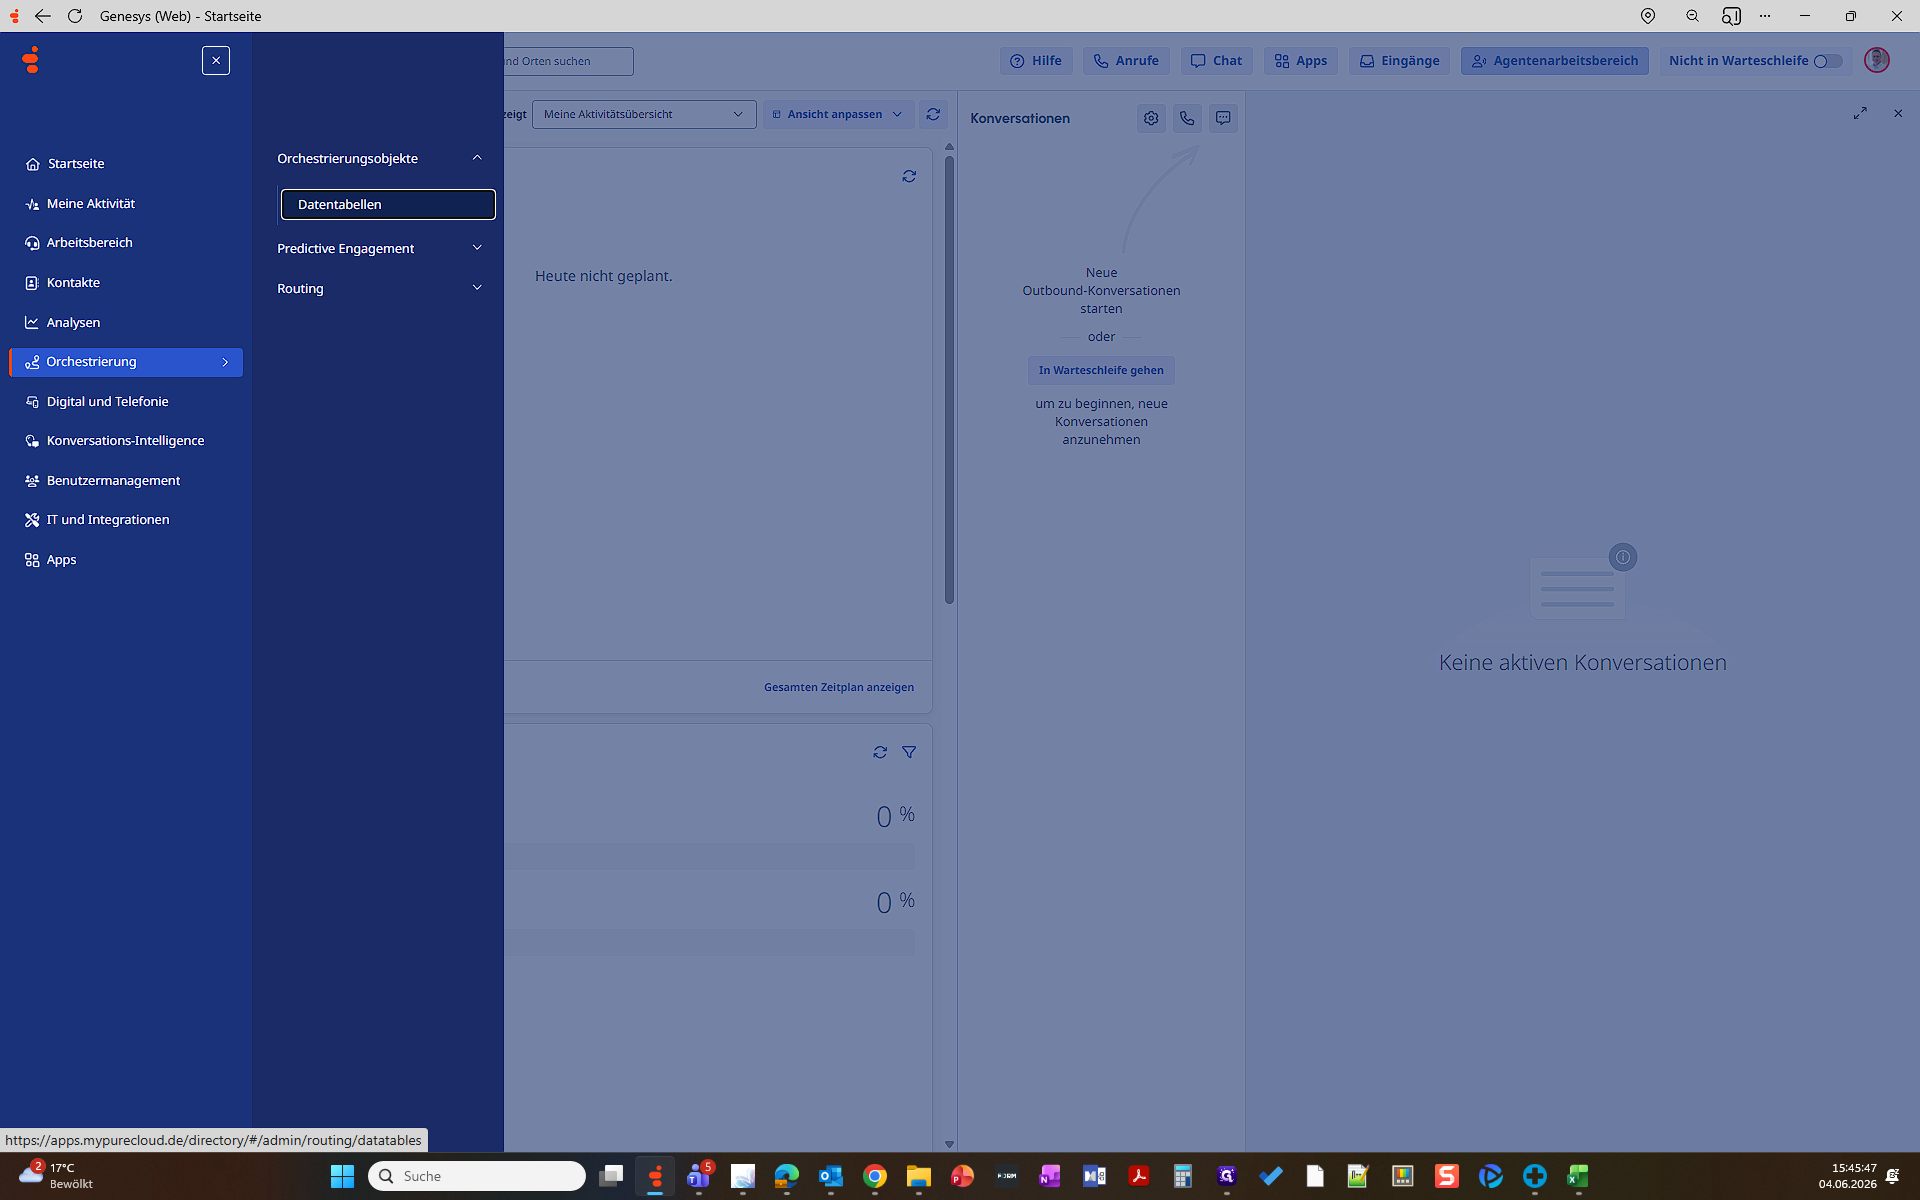Open the user profile avatar

coord(1877,60)
